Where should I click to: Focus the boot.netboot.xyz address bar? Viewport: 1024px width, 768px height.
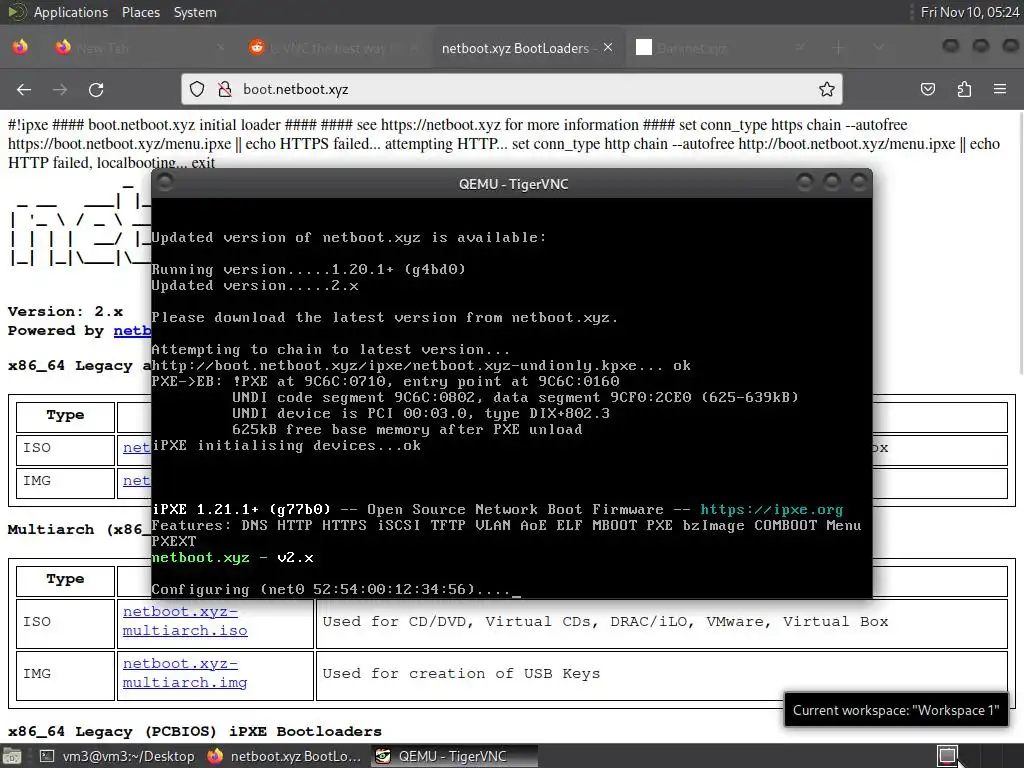(x=512, y=89)
